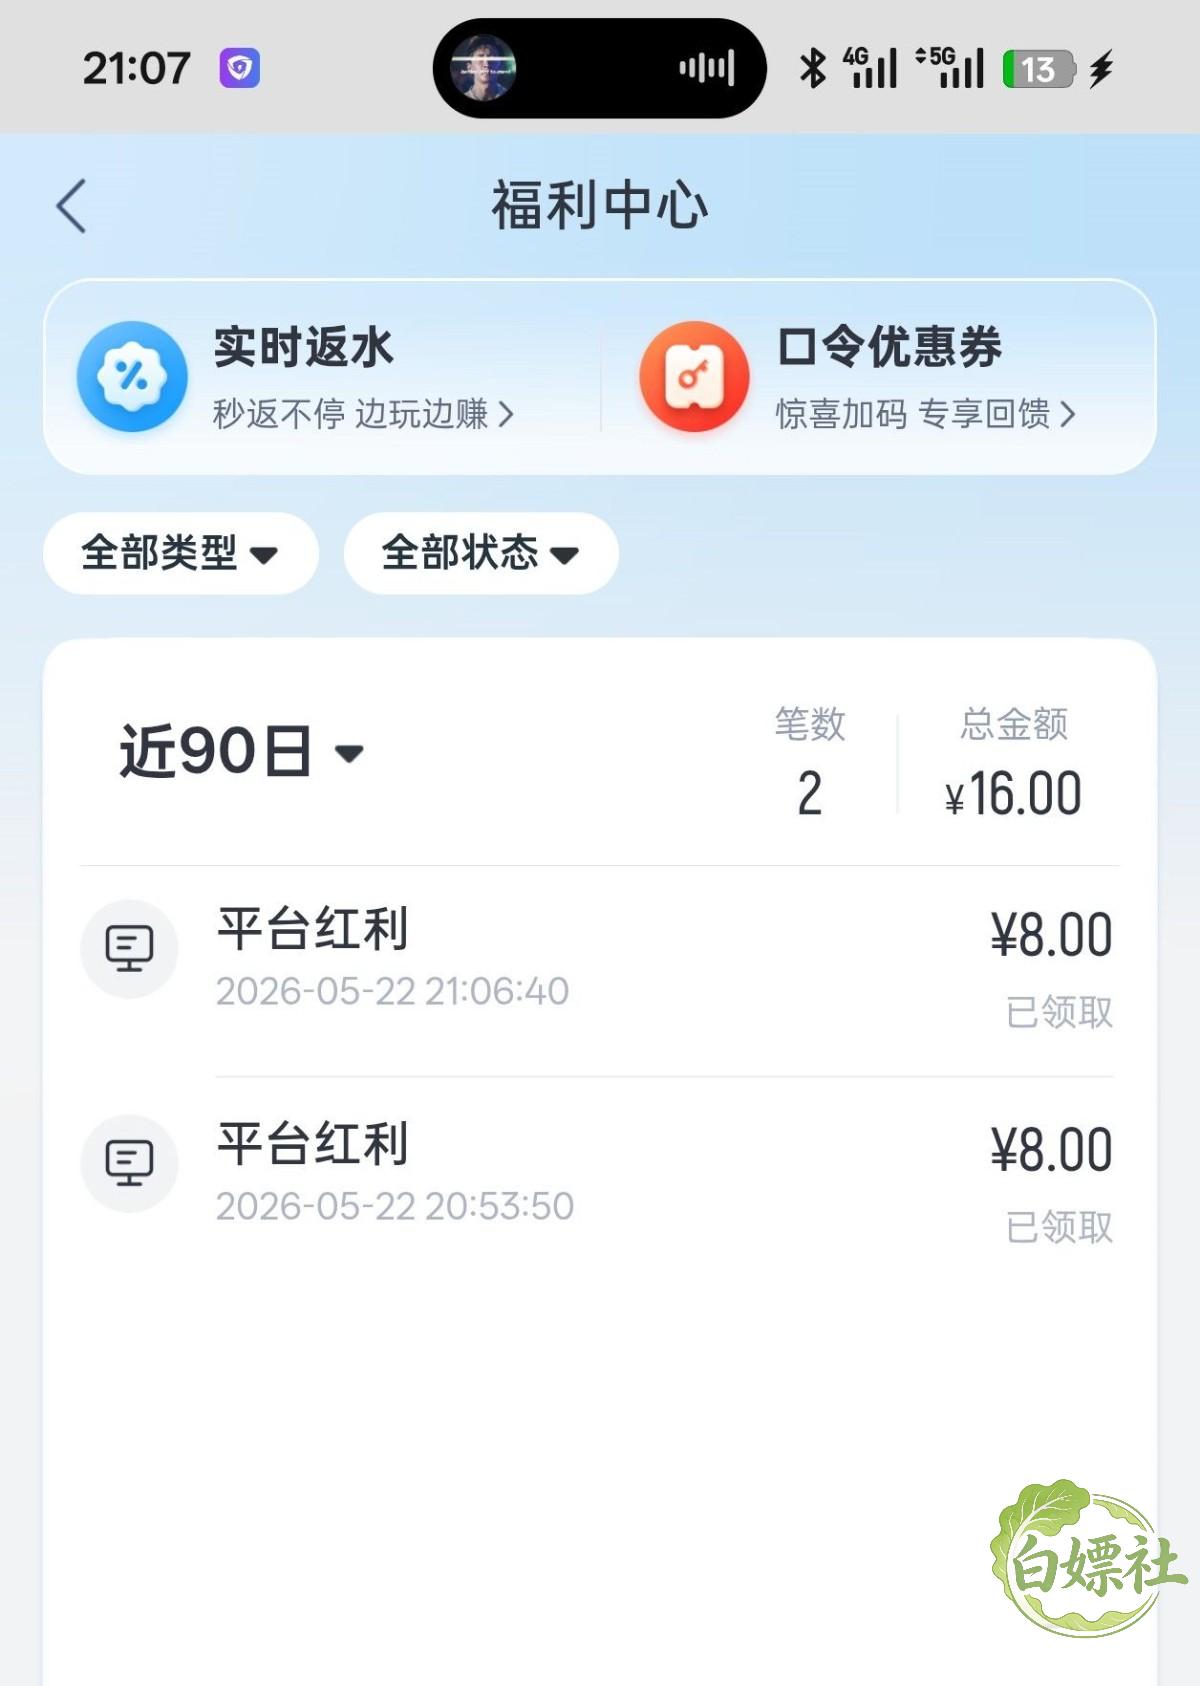Open the red 口令优惠券 key icon
1200x1686 pixels.
(x=694, y=377)
